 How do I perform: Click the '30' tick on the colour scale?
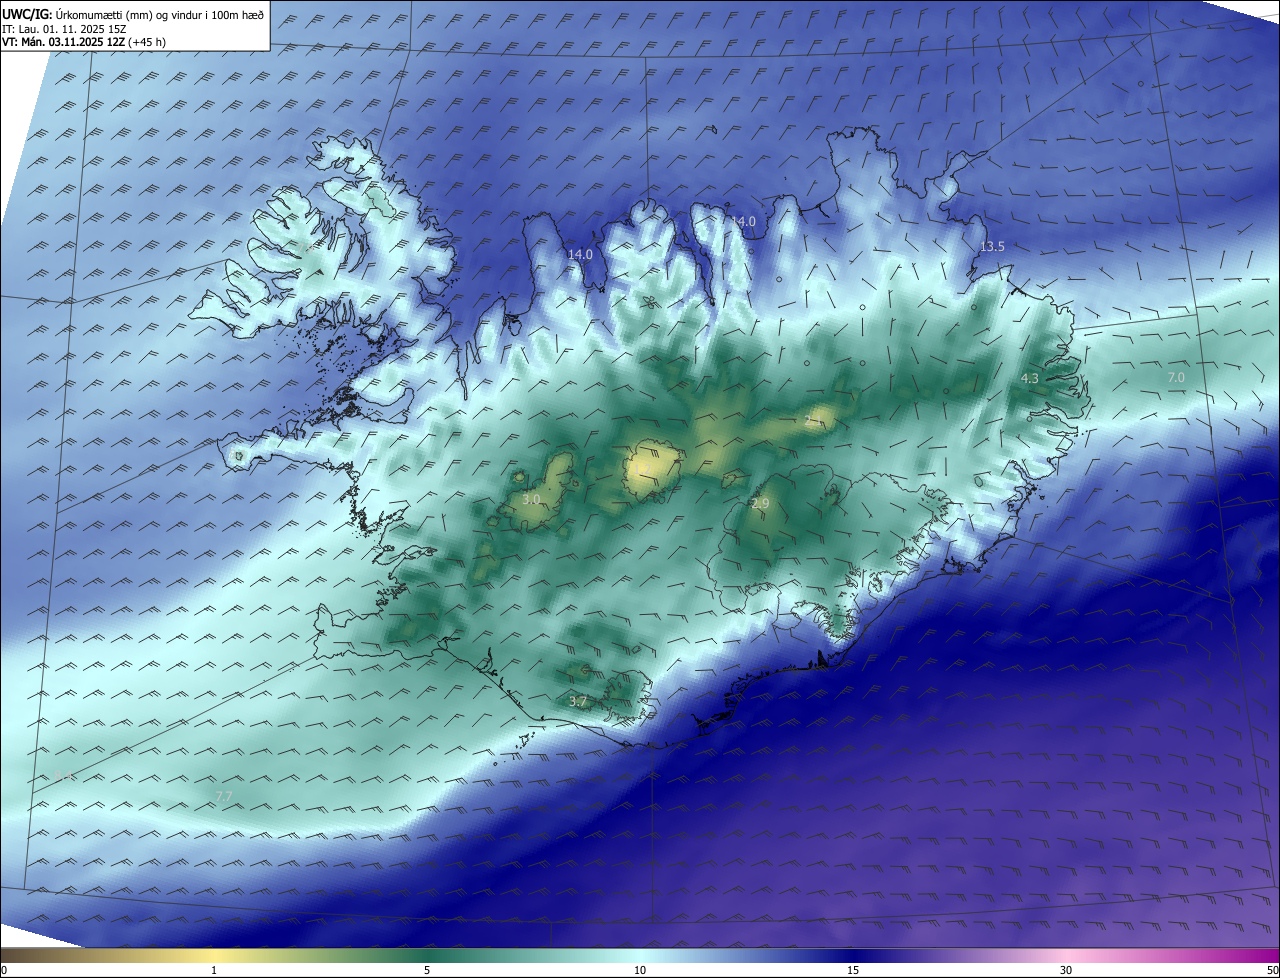1066,970
